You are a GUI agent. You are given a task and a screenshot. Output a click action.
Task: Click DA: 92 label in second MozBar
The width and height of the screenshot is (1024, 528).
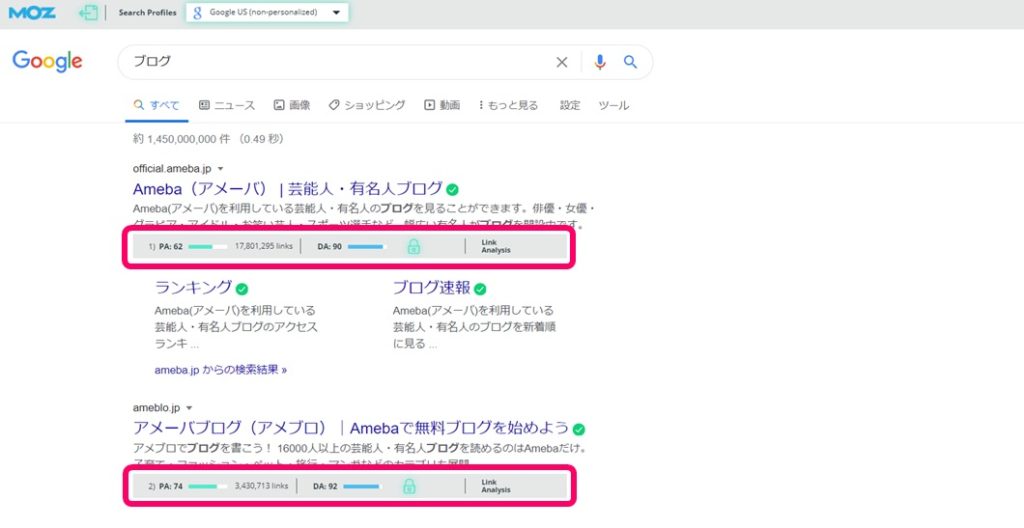click(x=325, y=486)
